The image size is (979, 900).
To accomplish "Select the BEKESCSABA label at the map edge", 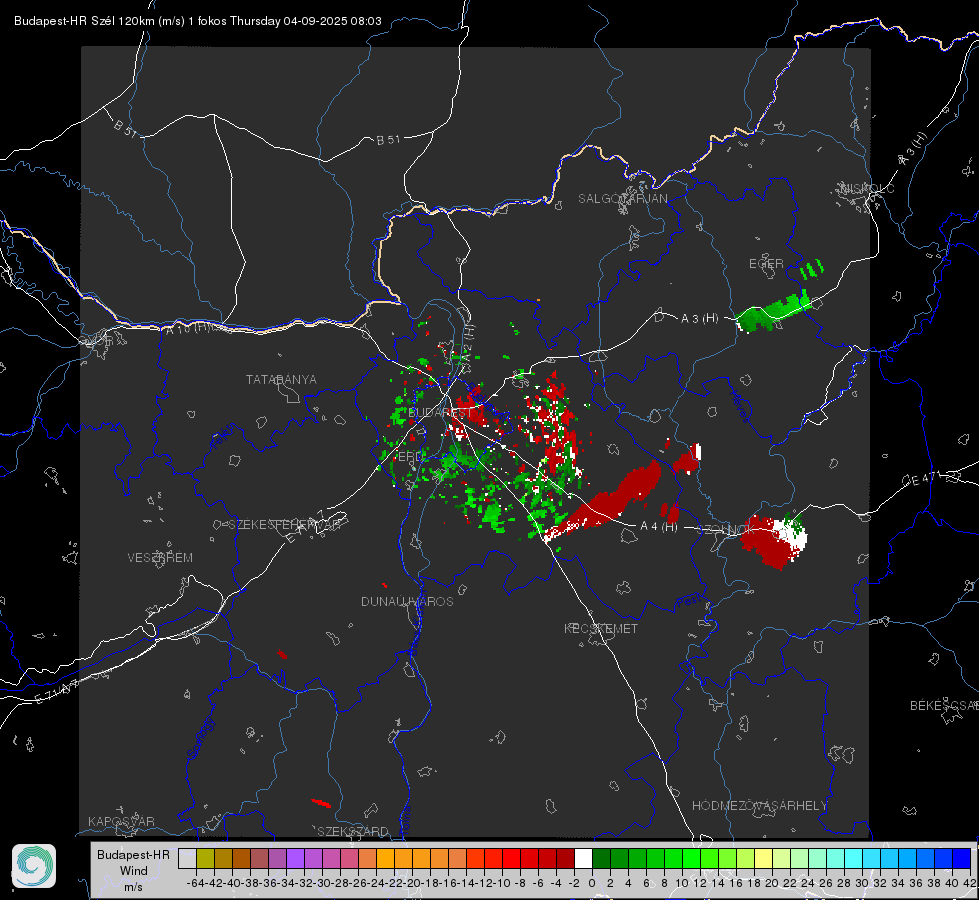I will pos(944,705).
